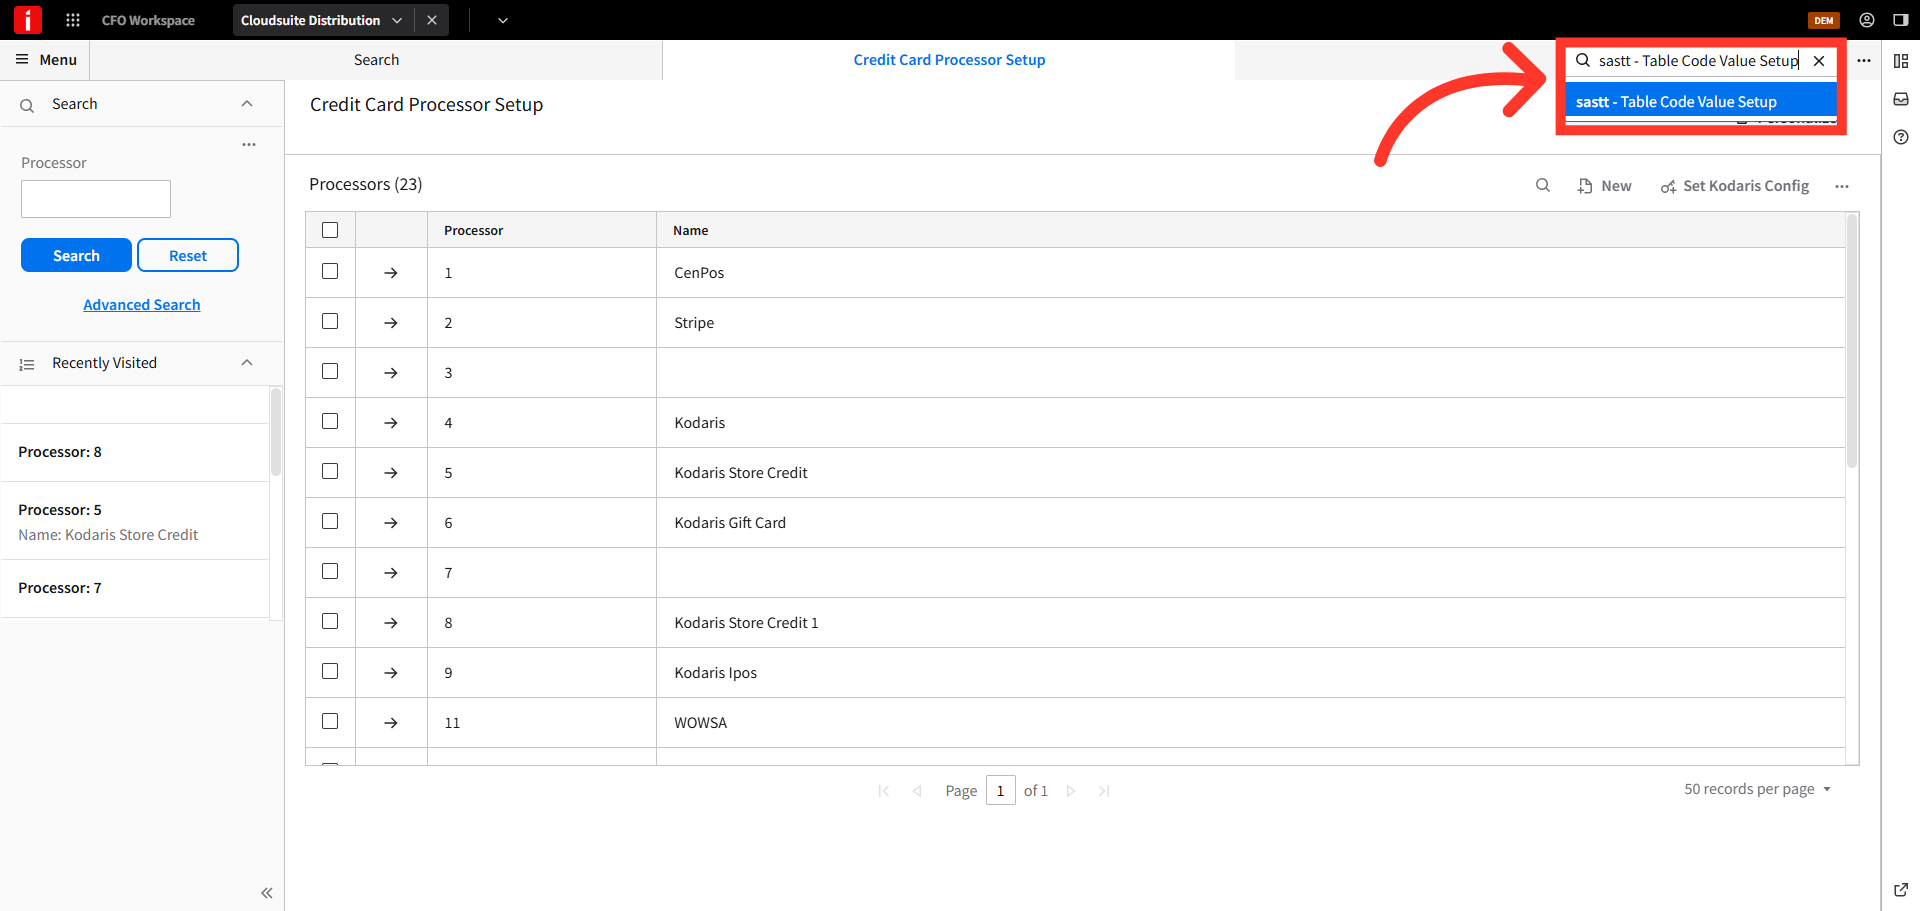Open details arrow for processor 7
The height and width of the screenshot is (911, 1920).
(391, 573)
